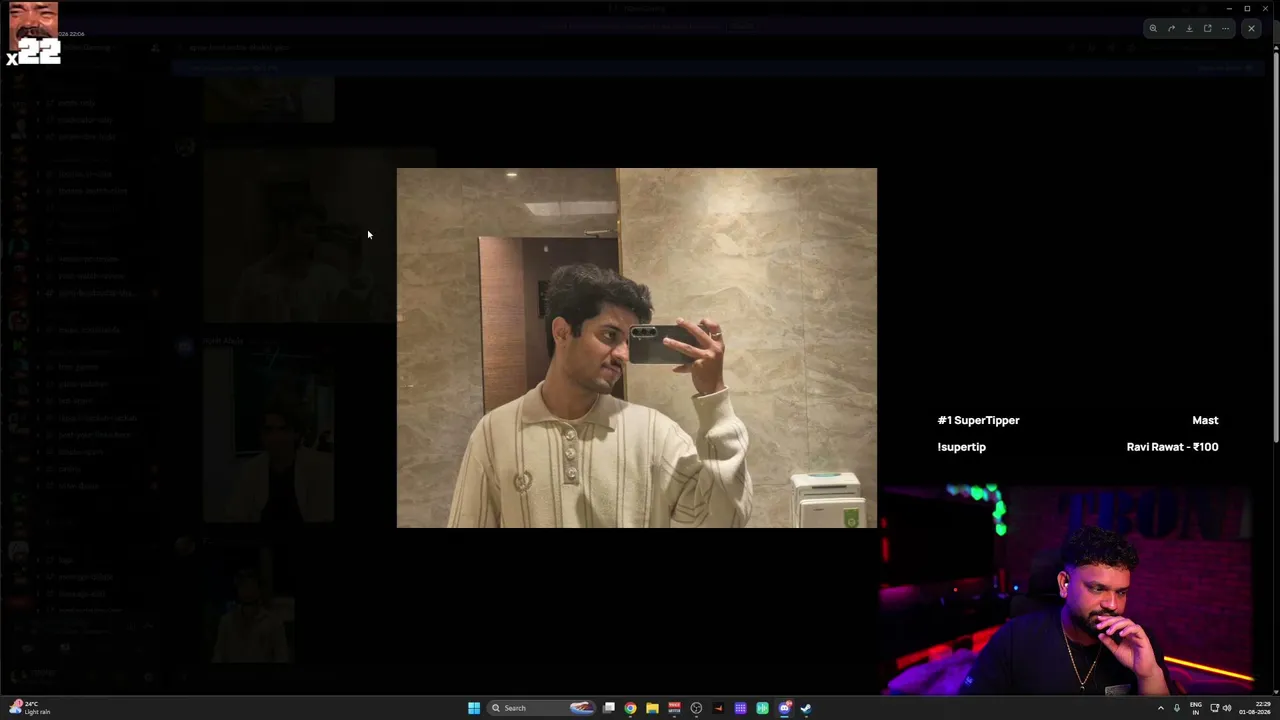This screenshot has width=1280, height=720.
Task: Open the weather widget showing Light rain
Action: coord(30,708)
